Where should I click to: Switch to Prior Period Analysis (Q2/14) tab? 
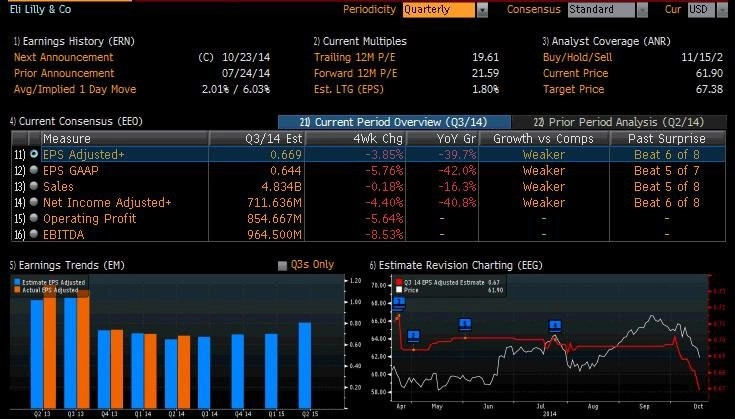(619, 122)
